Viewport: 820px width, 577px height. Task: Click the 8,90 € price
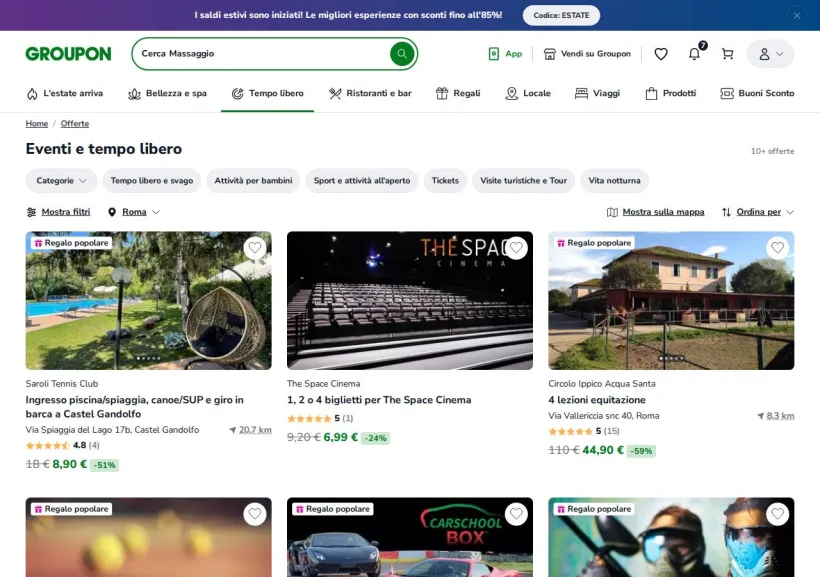[70, 465]
